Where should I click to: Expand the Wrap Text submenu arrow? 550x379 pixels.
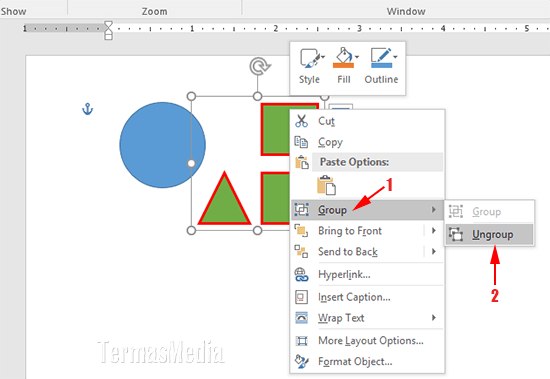(434, 318)
